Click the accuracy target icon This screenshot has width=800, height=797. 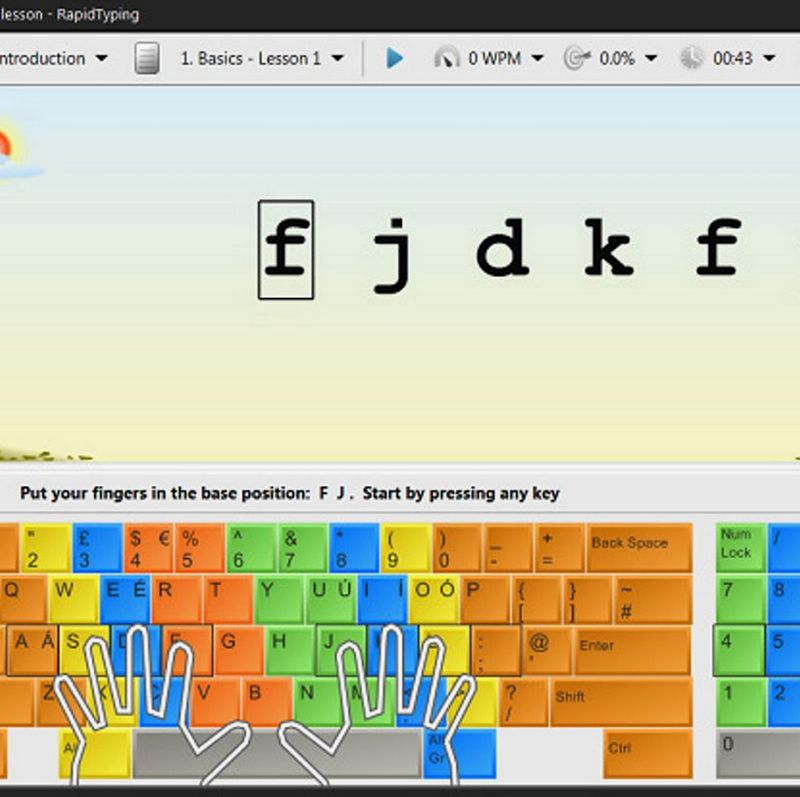coord(576,58)
